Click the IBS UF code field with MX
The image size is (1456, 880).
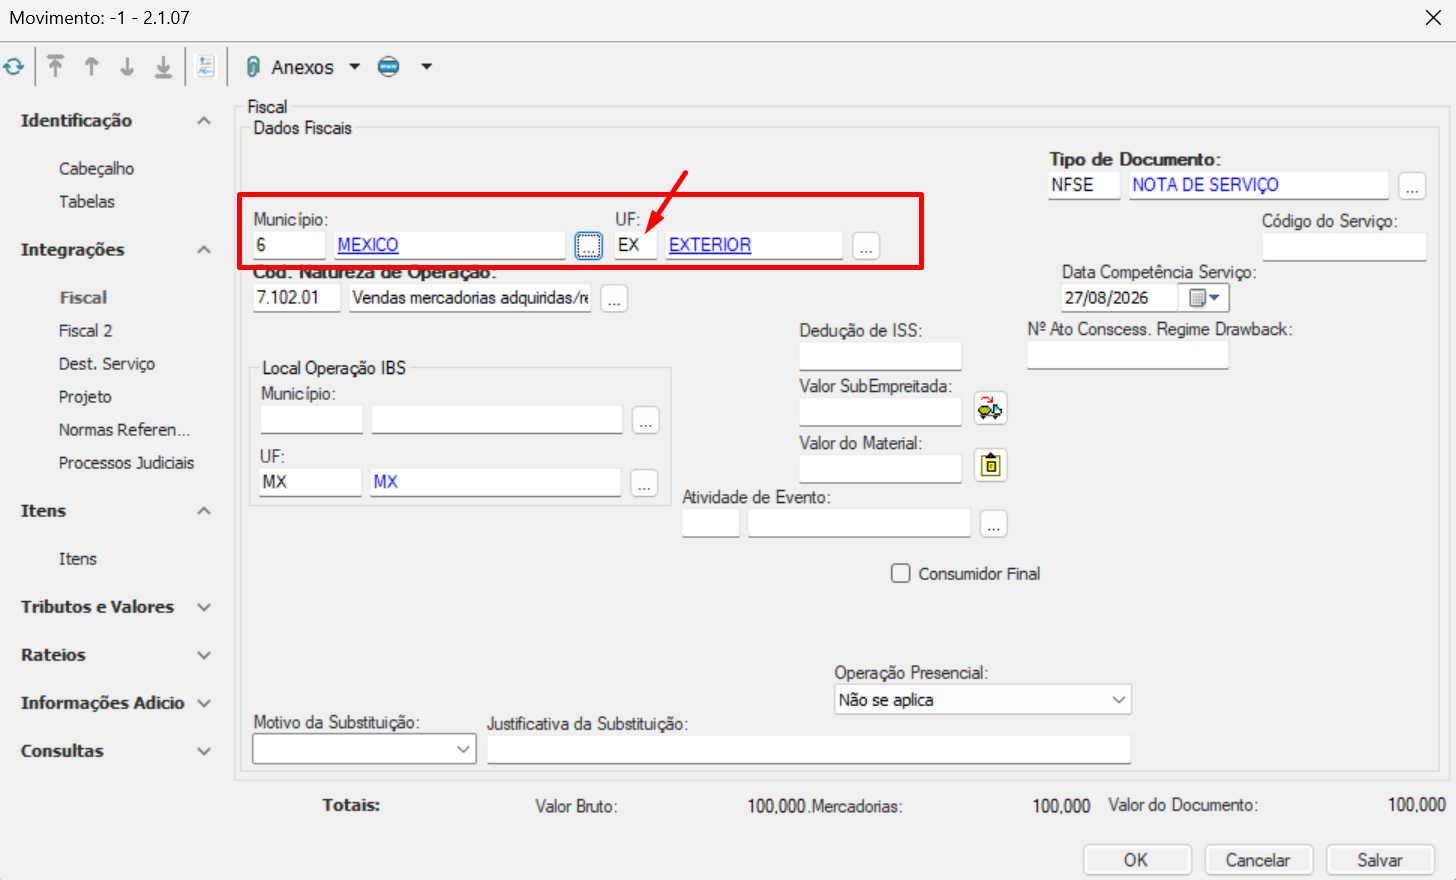[x=311, y=482]
